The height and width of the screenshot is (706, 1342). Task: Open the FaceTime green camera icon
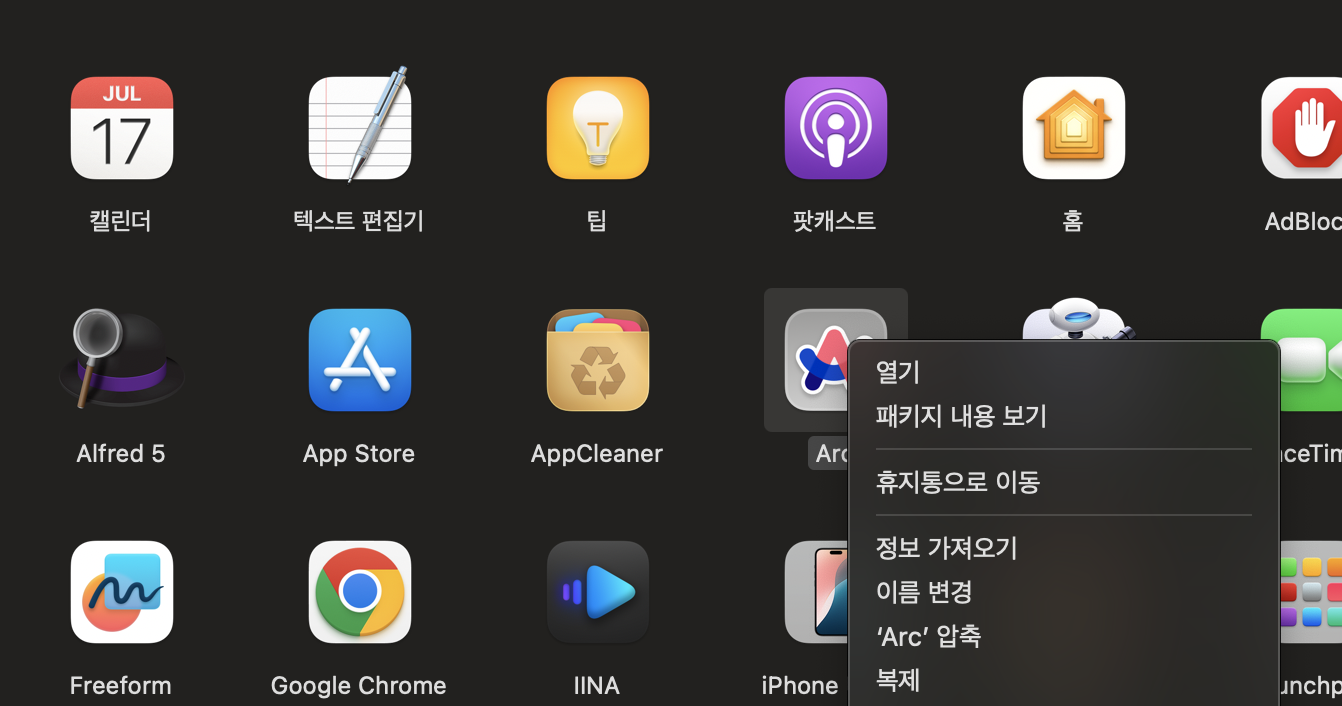[x=1310, y=360]
